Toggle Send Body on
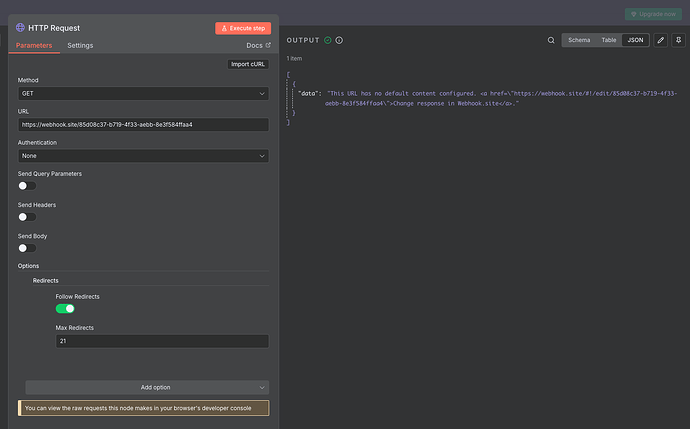This screenshot has width=690, height=429. 27,247
